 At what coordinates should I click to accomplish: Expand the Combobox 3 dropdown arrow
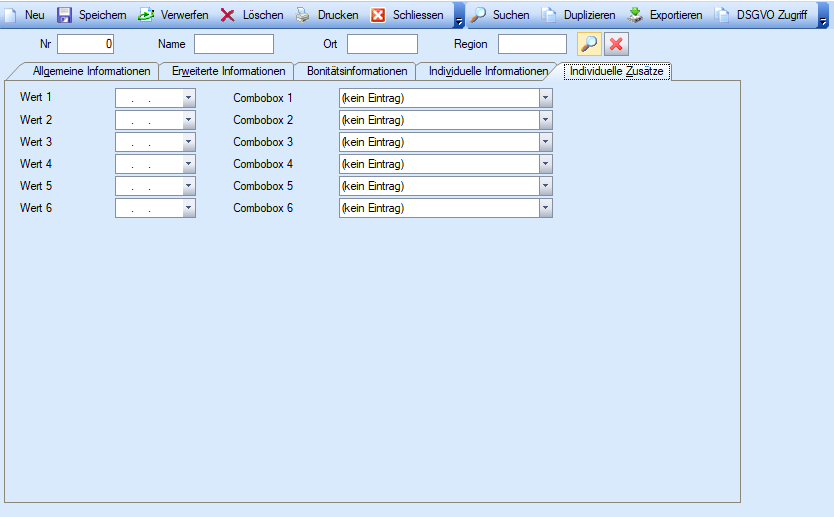pos(545,142)
